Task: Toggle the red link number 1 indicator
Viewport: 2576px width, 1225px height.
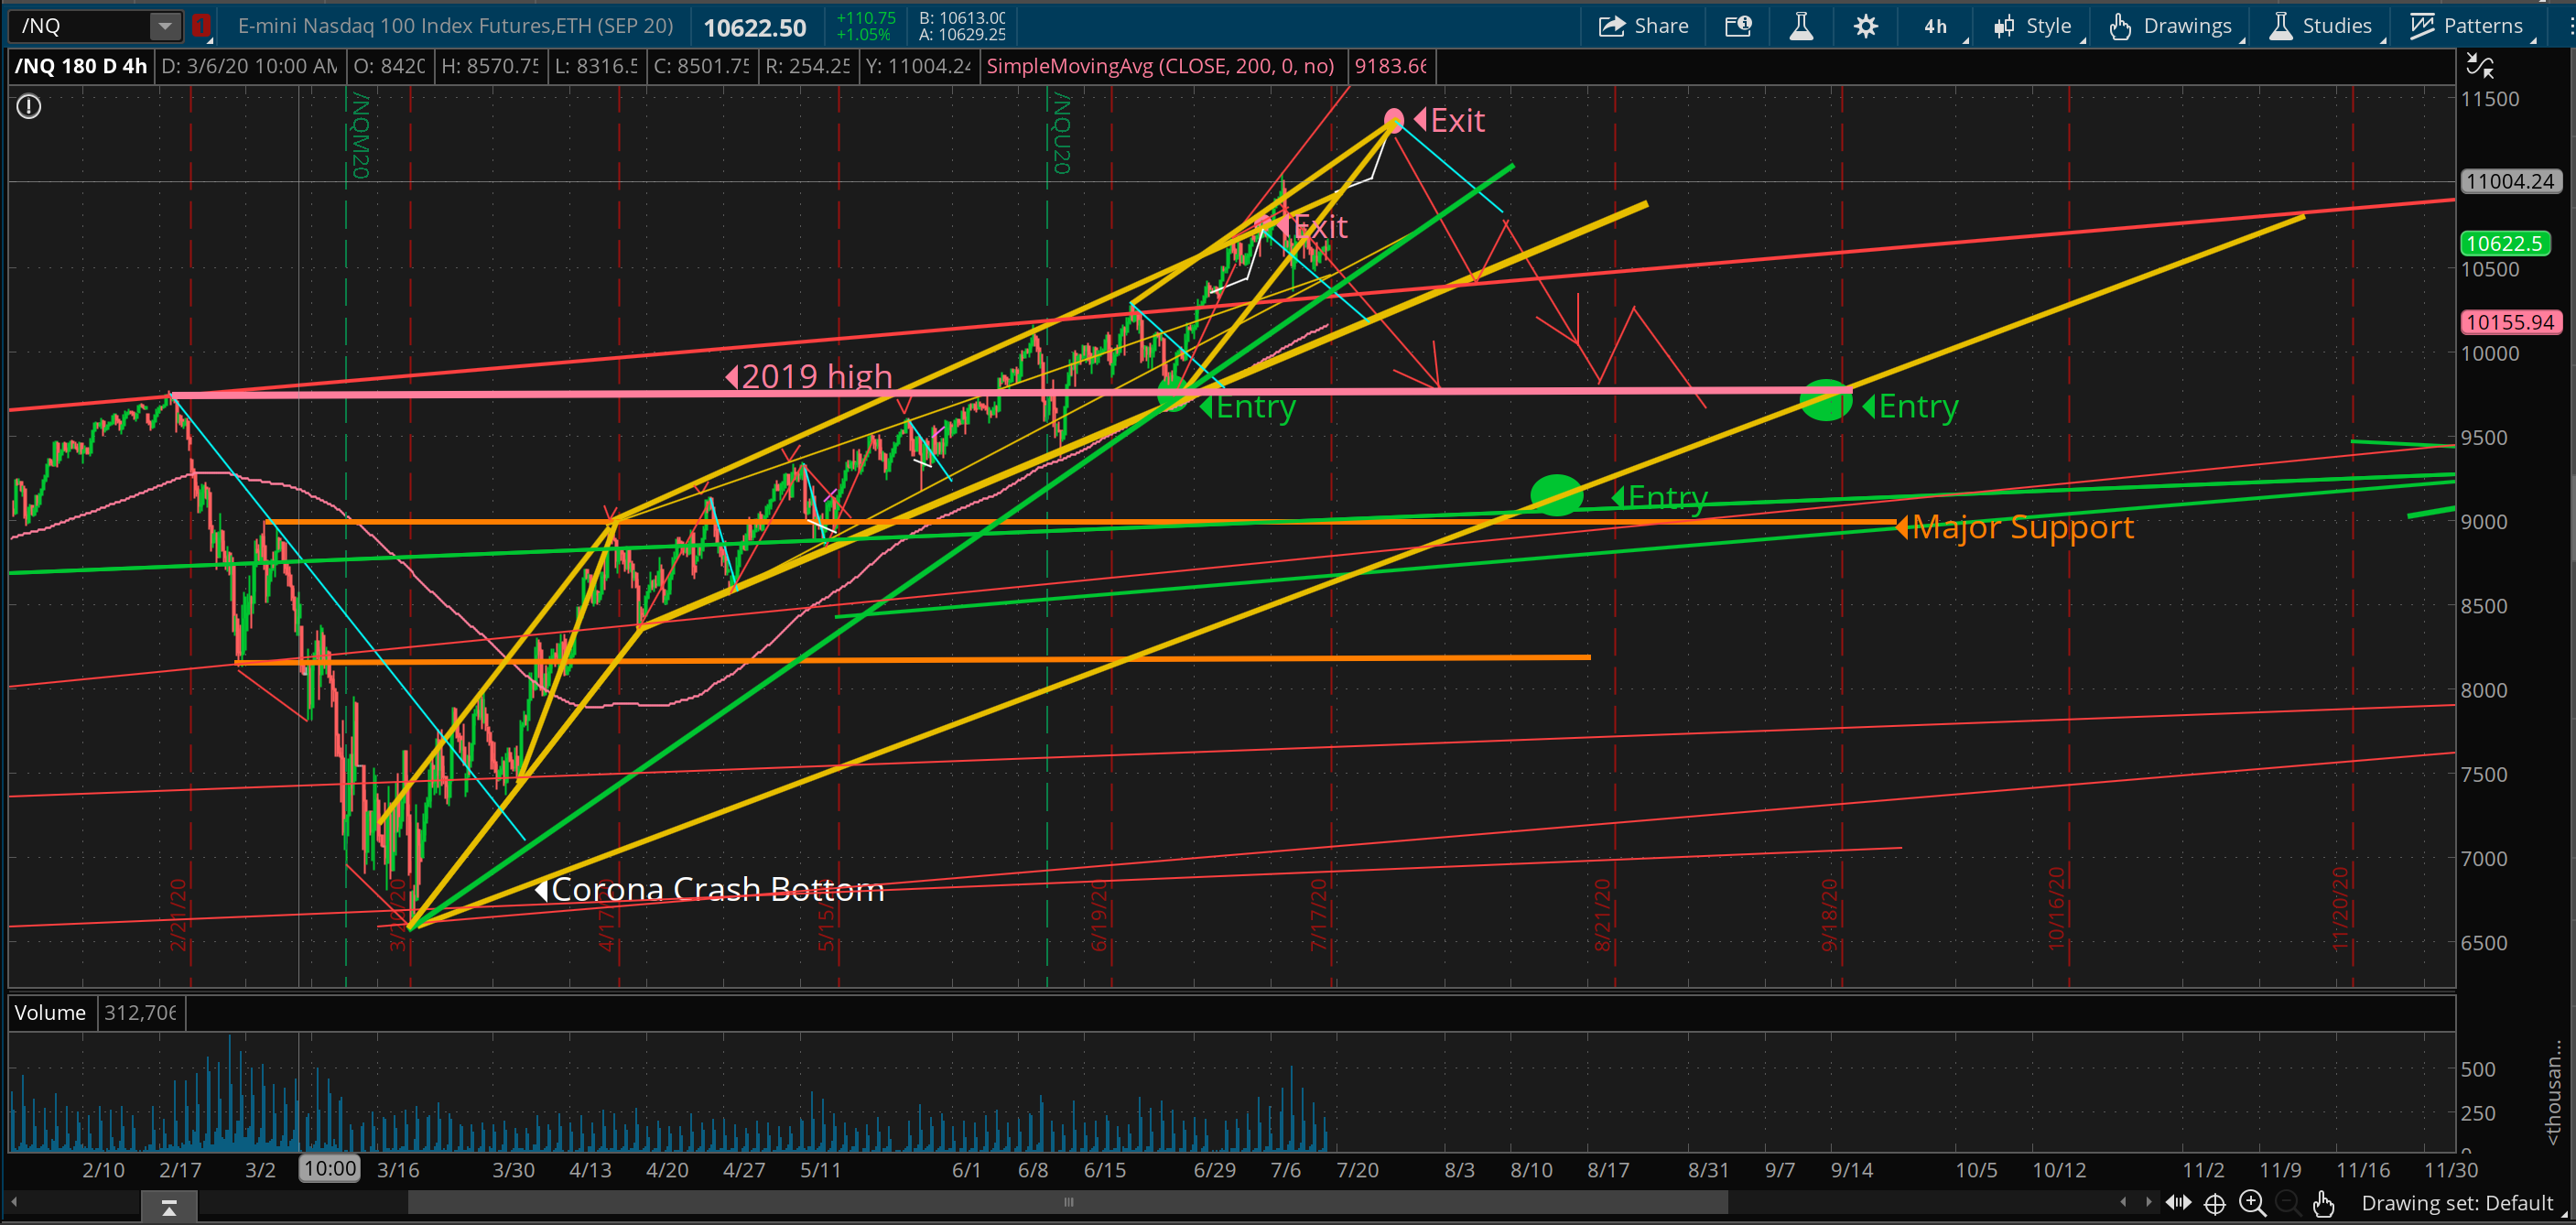Action: tap(201, 27)
